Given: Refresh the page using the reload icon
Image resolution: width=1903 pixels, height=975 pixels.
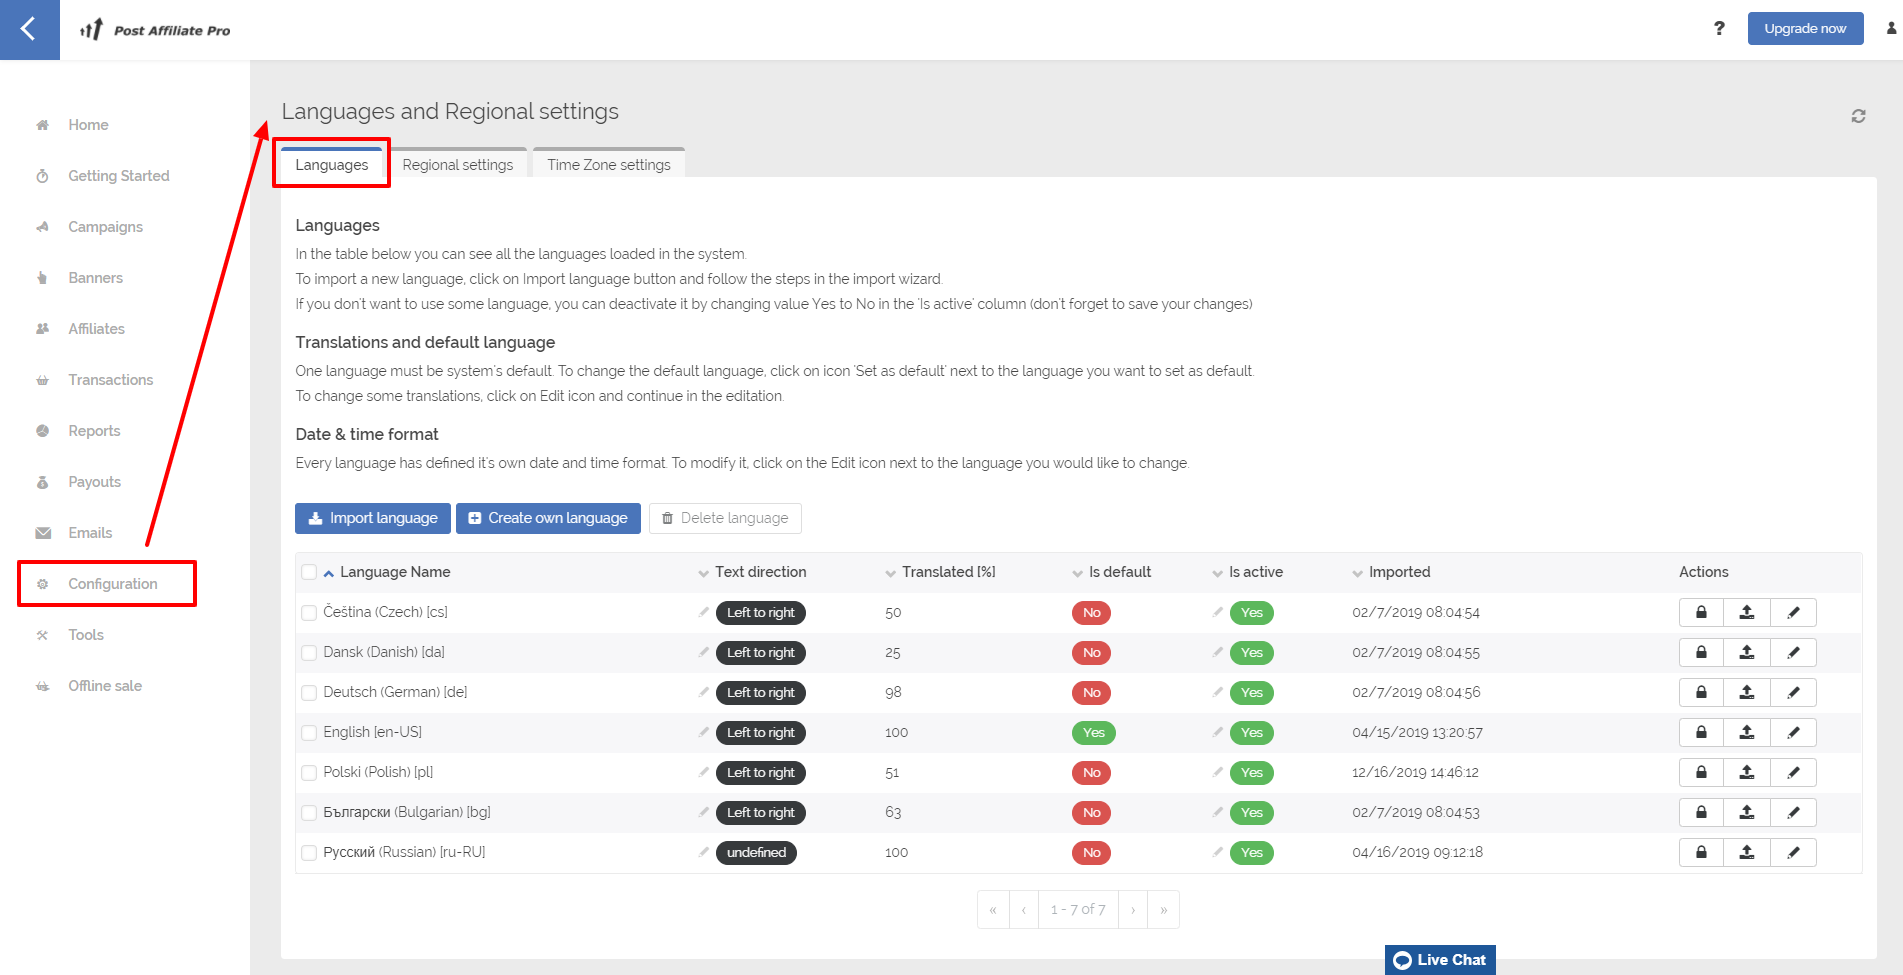Looking at the screenshot, I should [1858, 116].
